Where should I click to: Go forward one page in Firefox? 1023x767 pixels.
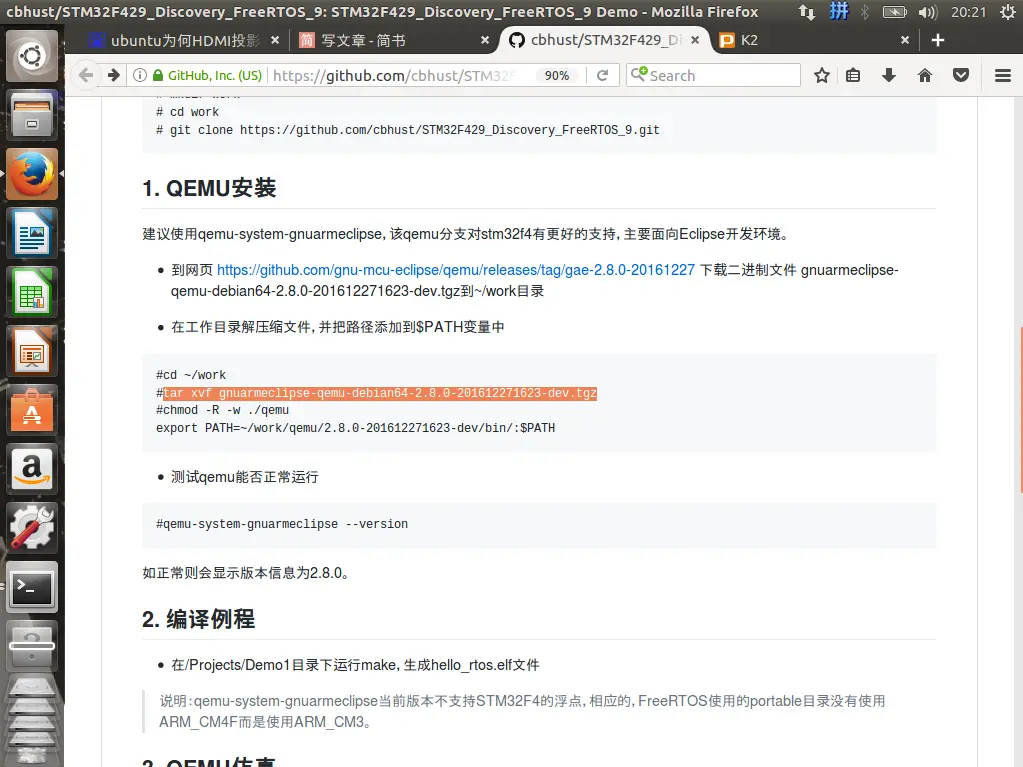pos(114,76)
